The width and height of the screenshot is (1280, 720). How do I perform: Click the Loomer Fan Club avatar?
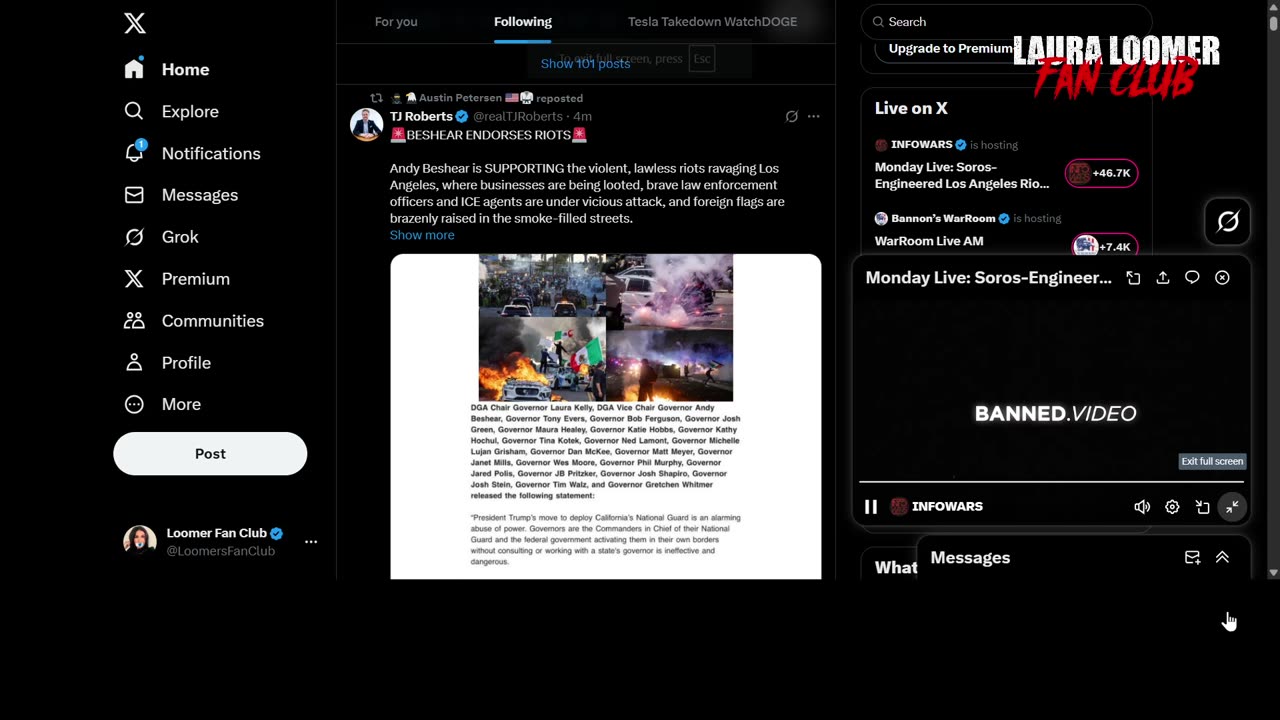[140, 541]
